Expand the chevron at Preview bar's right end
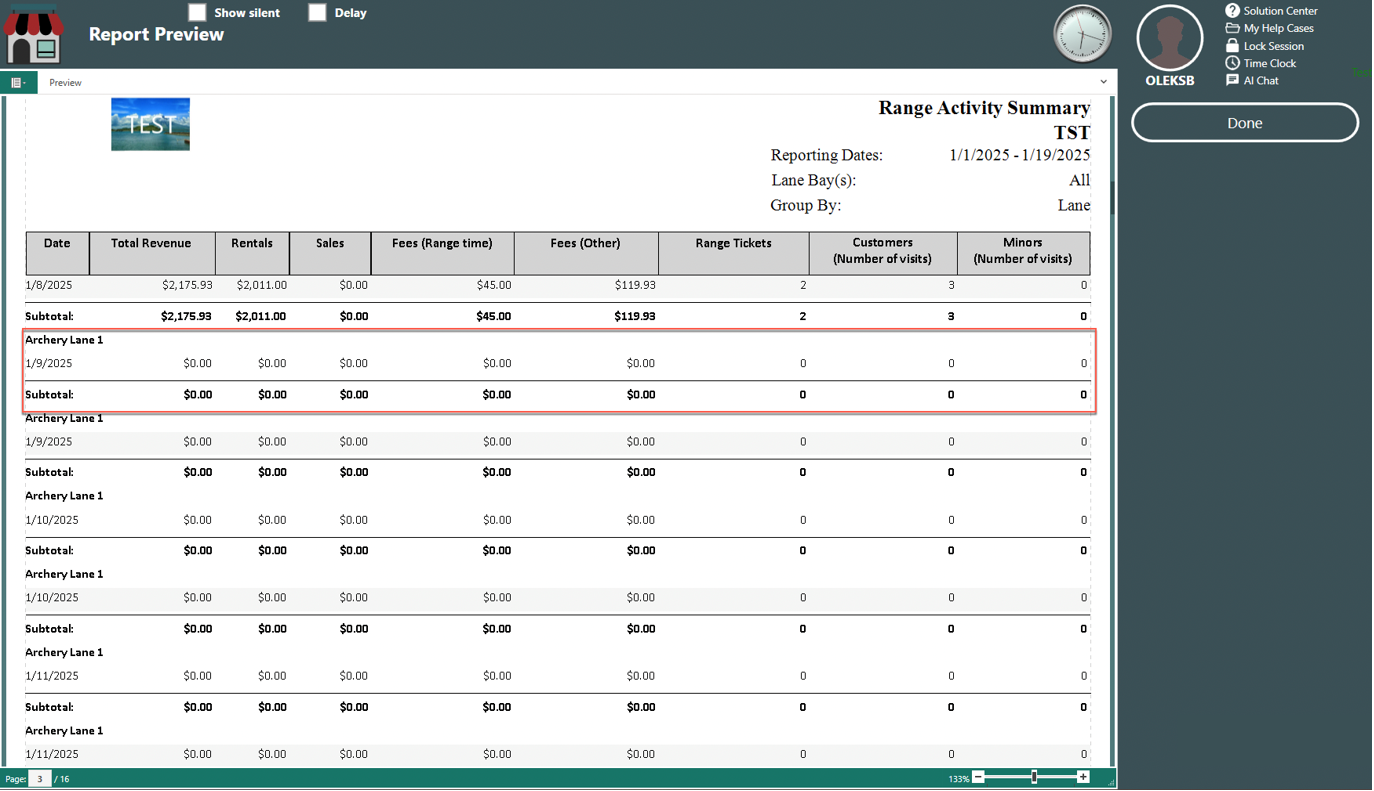 tap(1104, 83)
